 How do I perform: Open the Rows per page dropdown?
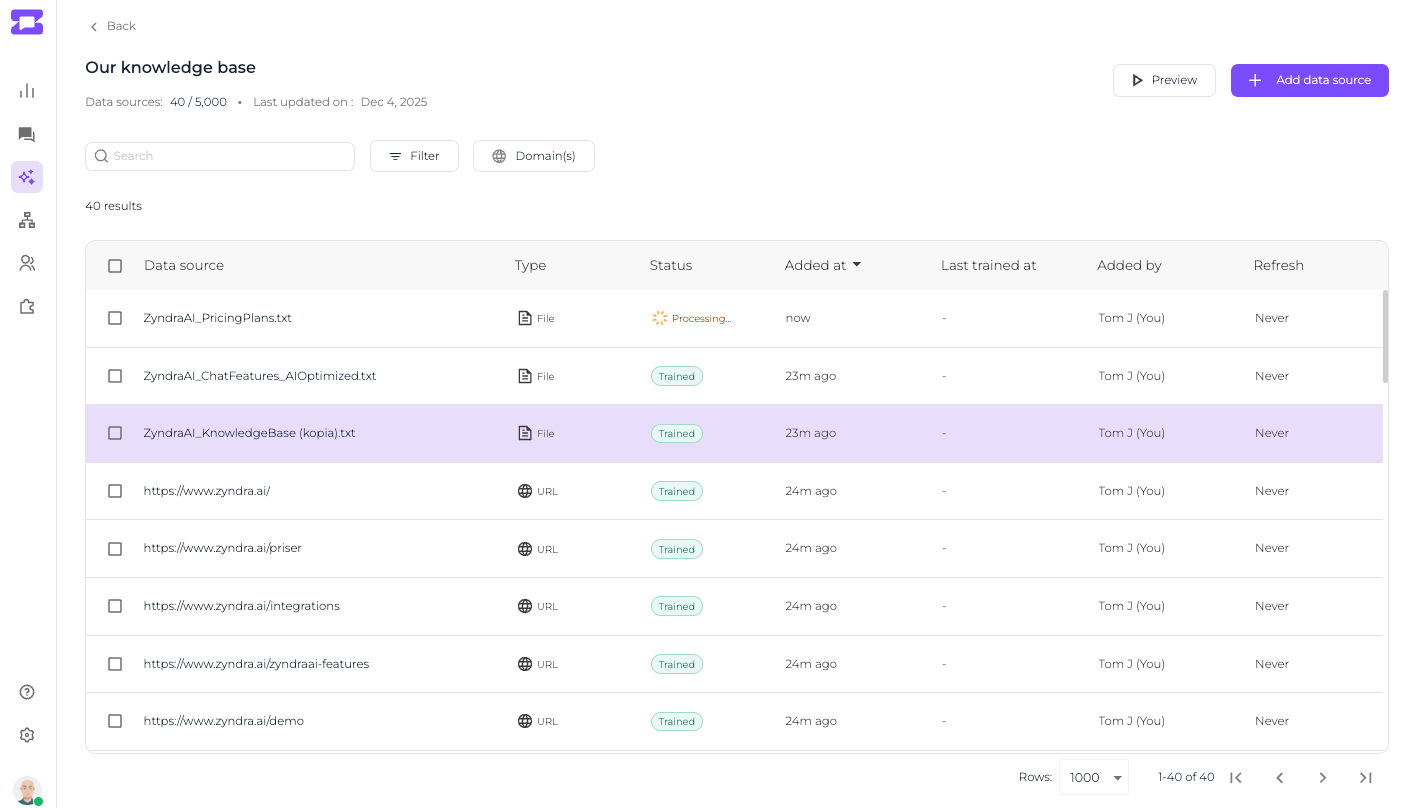point(1094,777)
